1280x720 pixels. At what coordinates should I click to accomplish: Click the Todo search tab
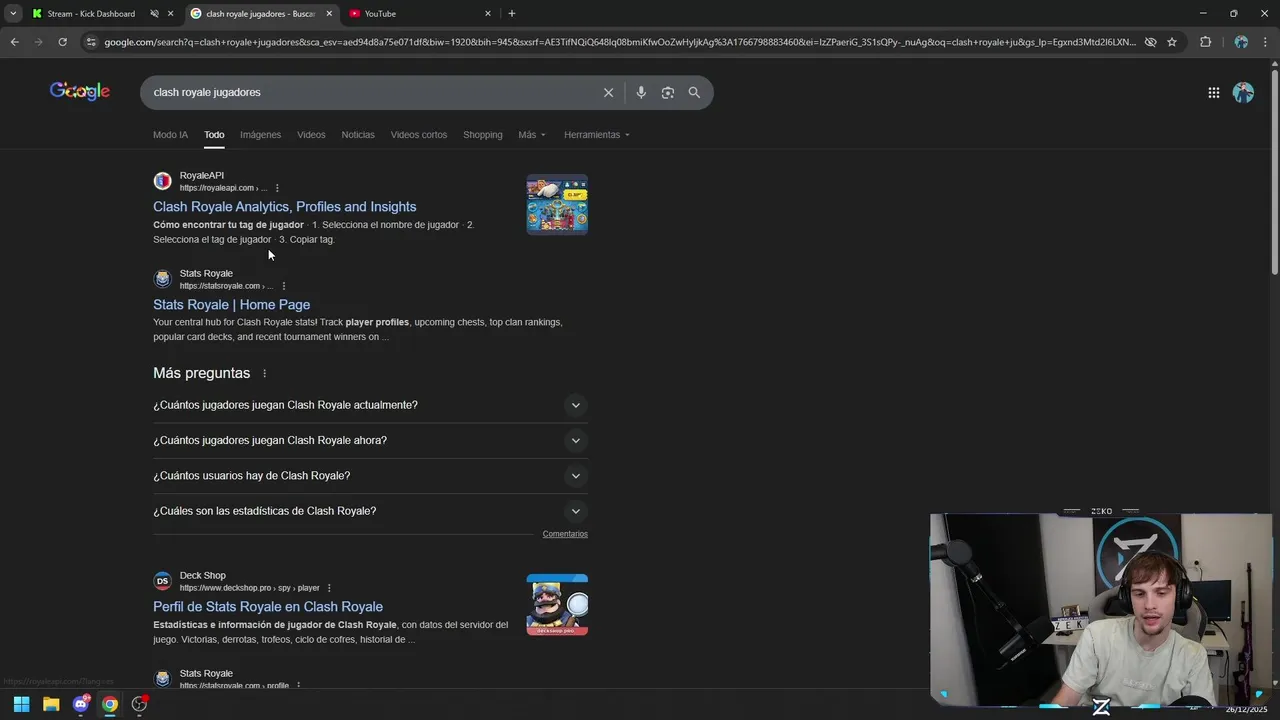tap(214, 135)
